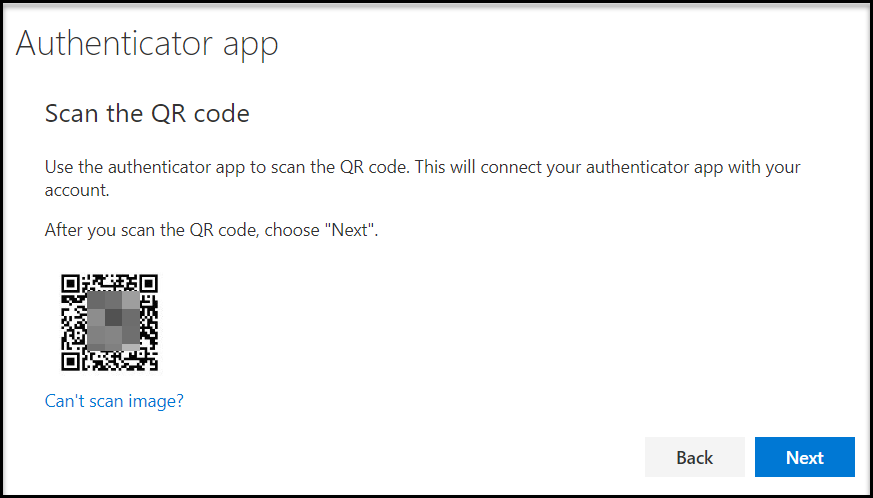Viewport: 873px width, 498px height.
Task: Click the QR code image
Action: 110,323
